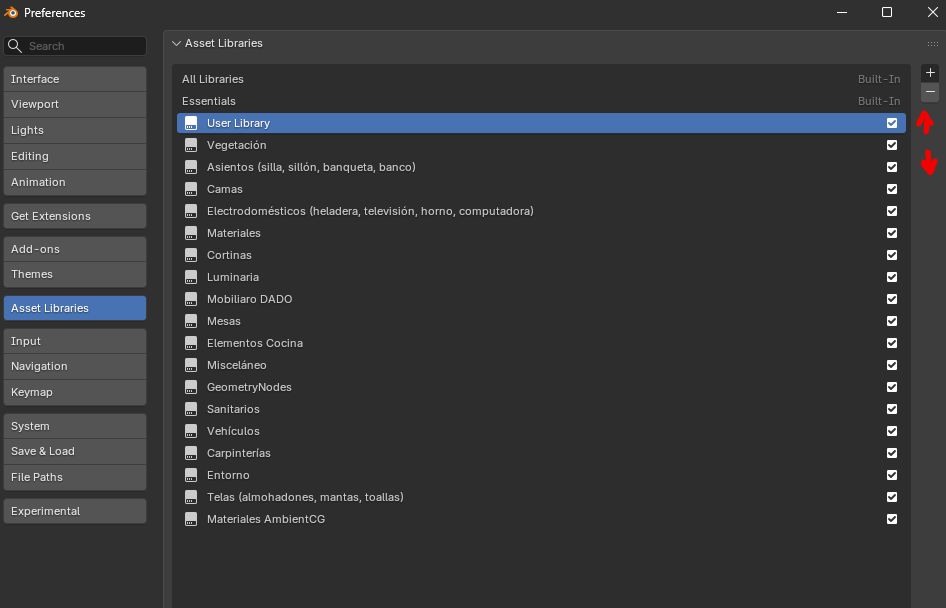The image size is (946, 608).
Task: Click the disk icon beside Elementos Cocina
Action: 191,343
